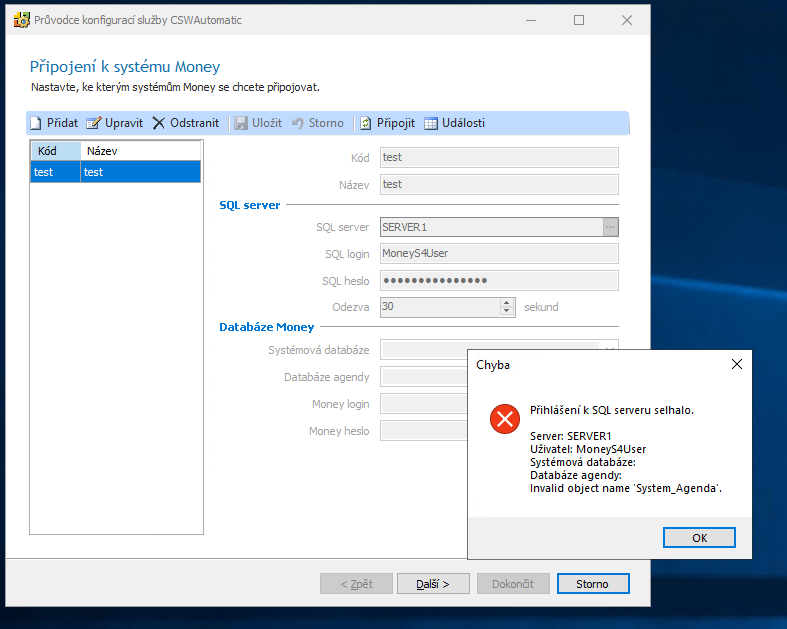This screenshot has width=787, height=629.
Task: Click the Připojit (connect) toolbar icon
Action: (x=366, y=123)
